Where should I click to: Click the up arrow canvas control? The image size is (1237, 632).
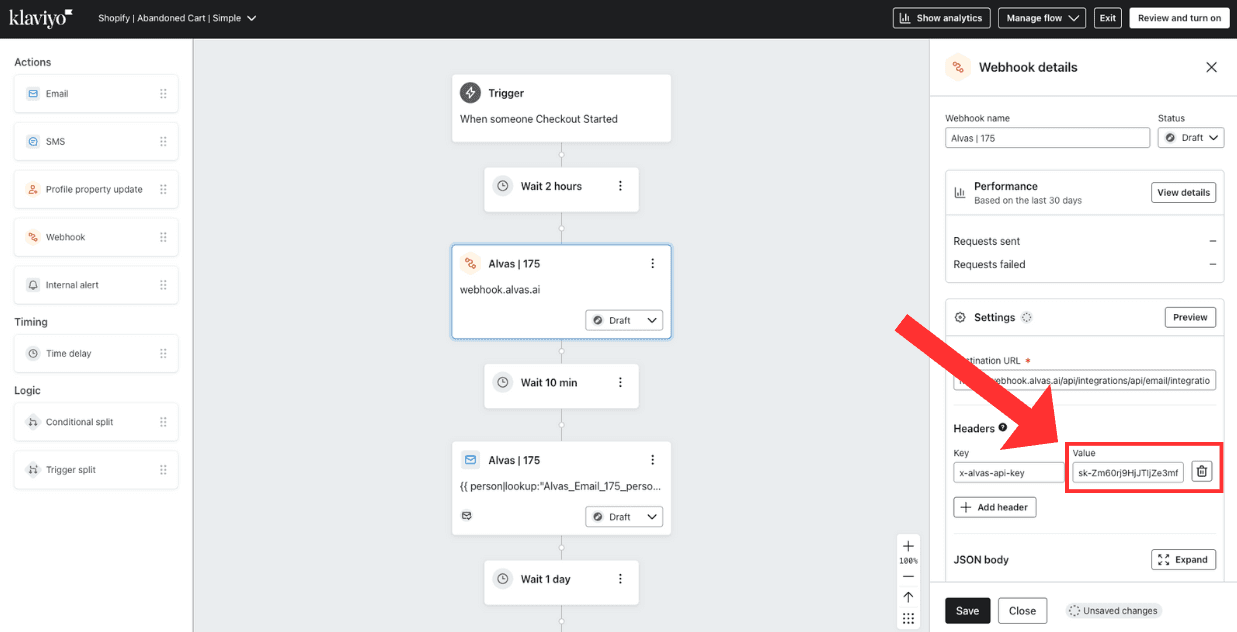click(908, 597)
